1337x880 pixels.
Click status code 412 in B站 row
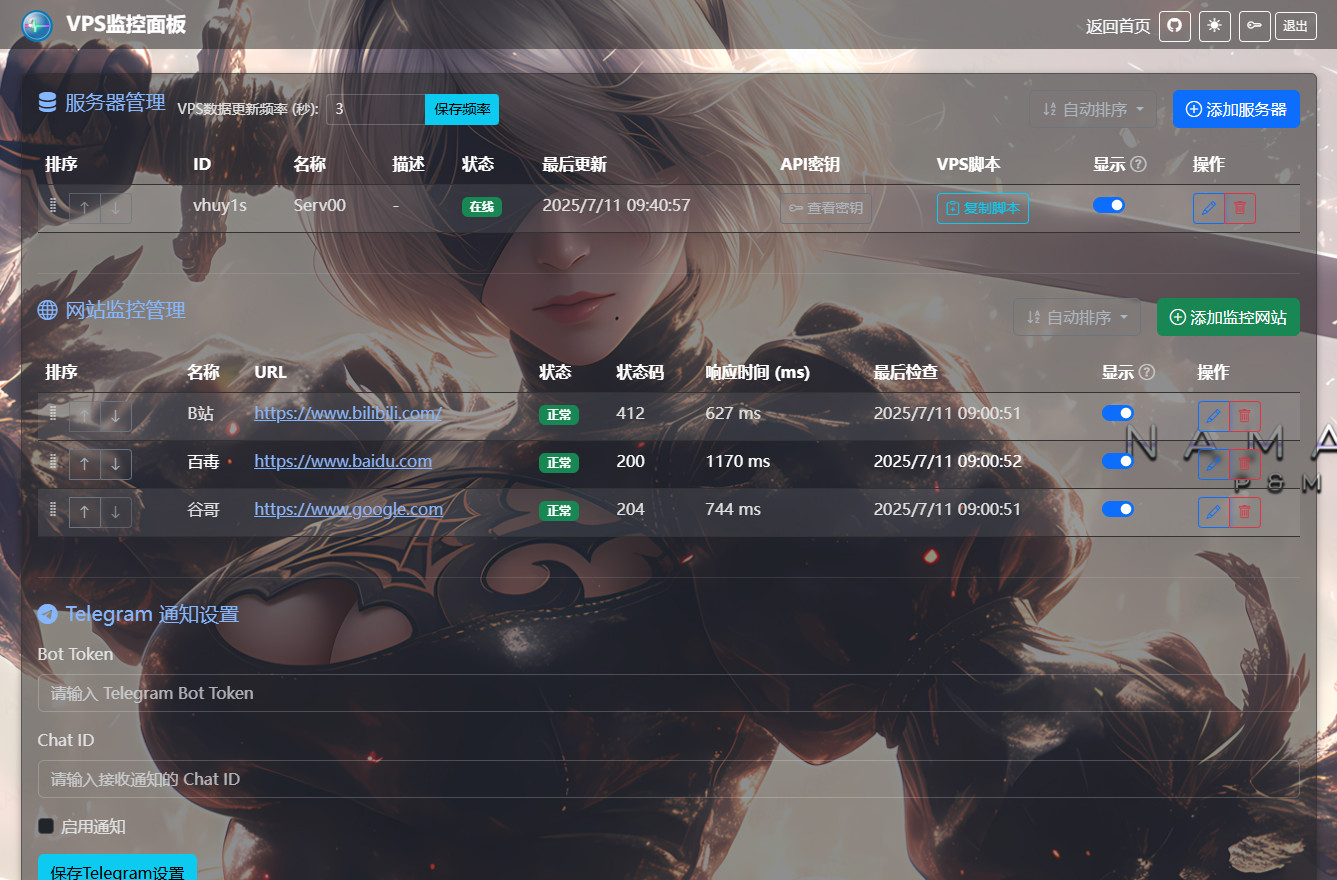pos(631,413)
